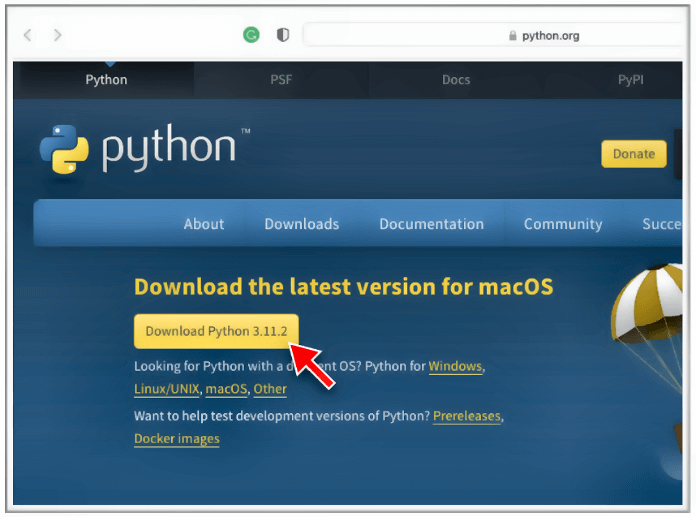The width and height of the screenshot is (696, 517).
Task: Open the Downloads menu
Action: [x=302, y=224]
